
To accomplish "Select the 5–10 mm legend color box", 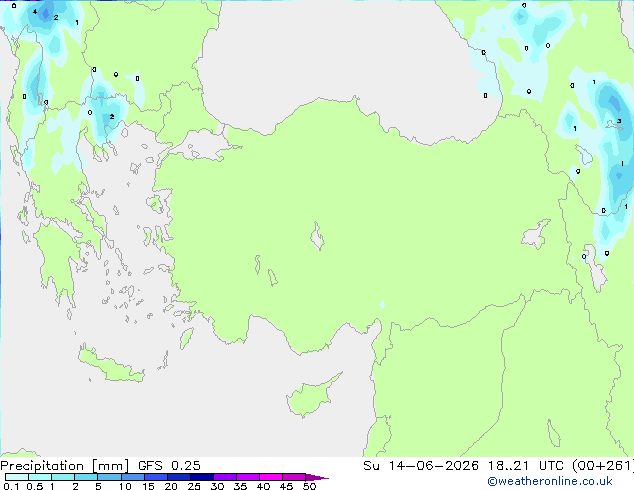I will 109,477.
